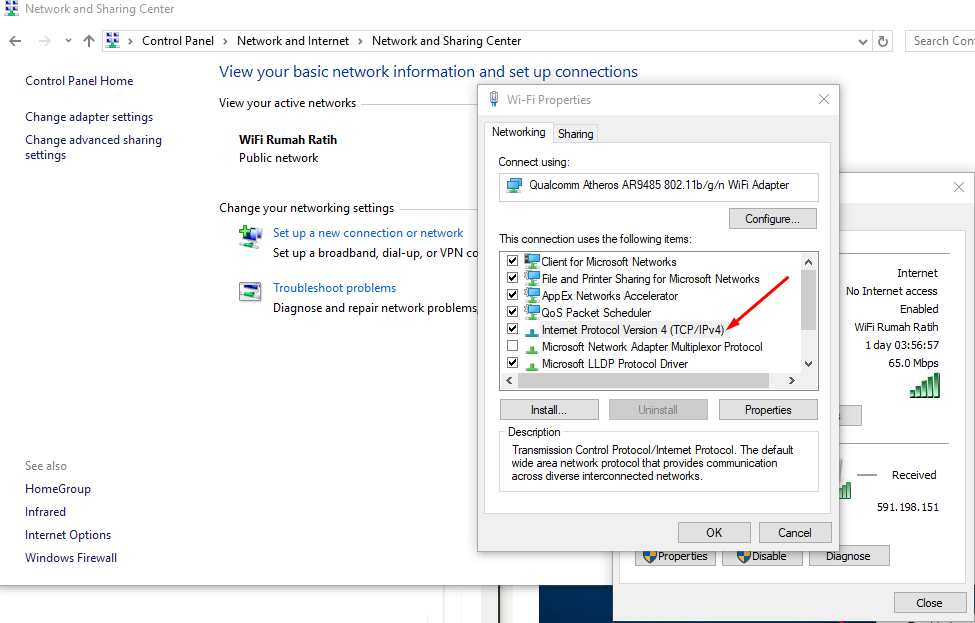Screen dimensions: 975x623
Task: Click Diagnose in Wi-Fi Status window
Action: point(849,556)
